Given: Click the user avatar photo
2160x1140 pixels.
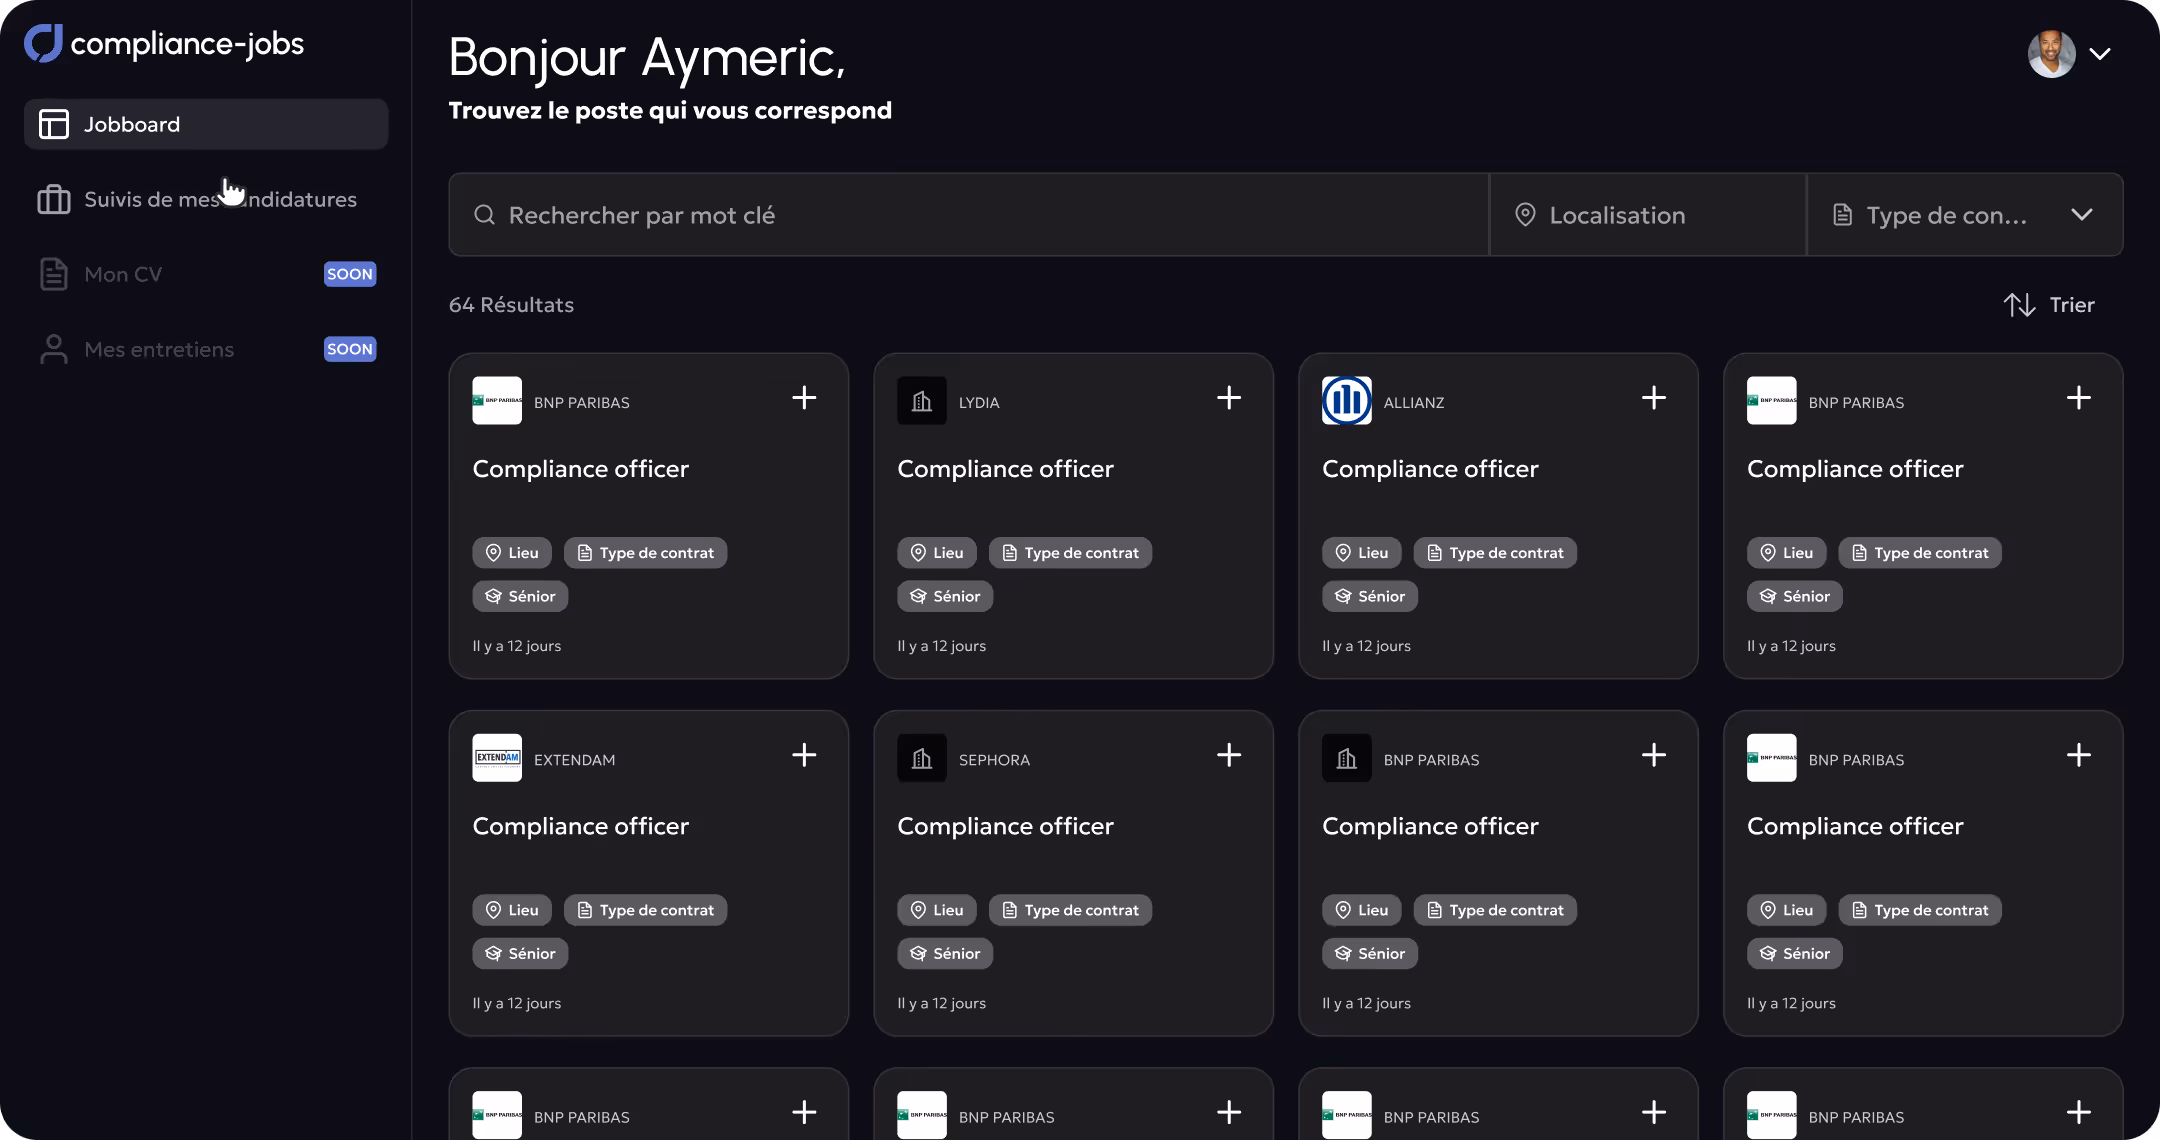Looking at the screenshot, I should pos(2051,54).
